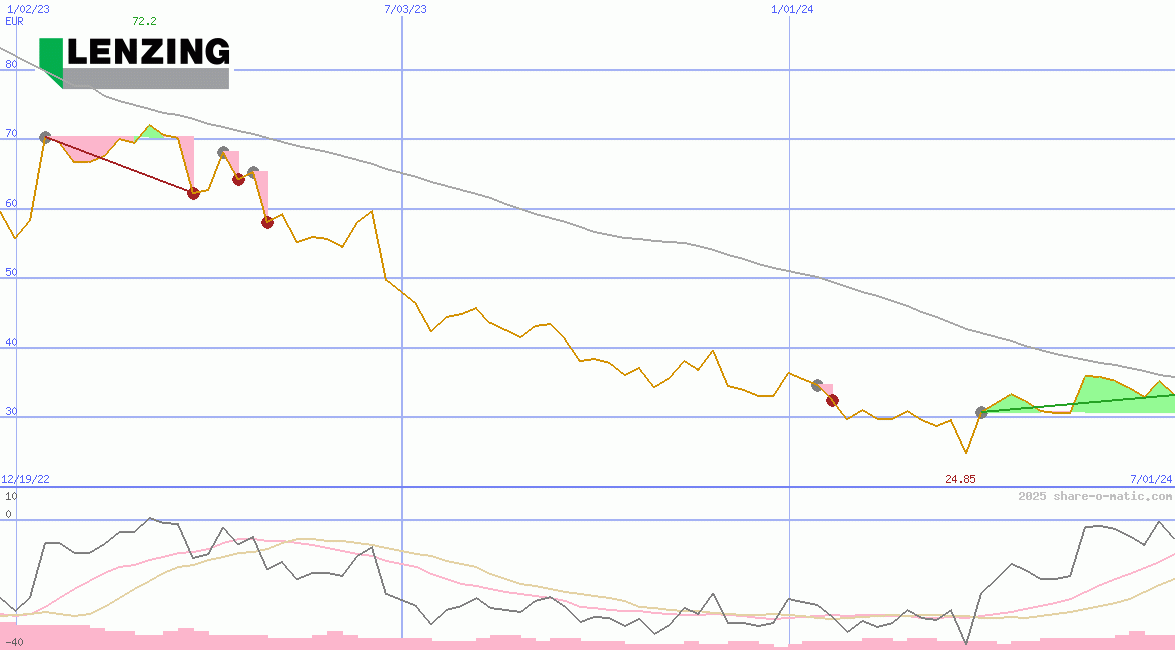Select the 1/01/24 date label

pyautogui.click(x=792, y=9)
